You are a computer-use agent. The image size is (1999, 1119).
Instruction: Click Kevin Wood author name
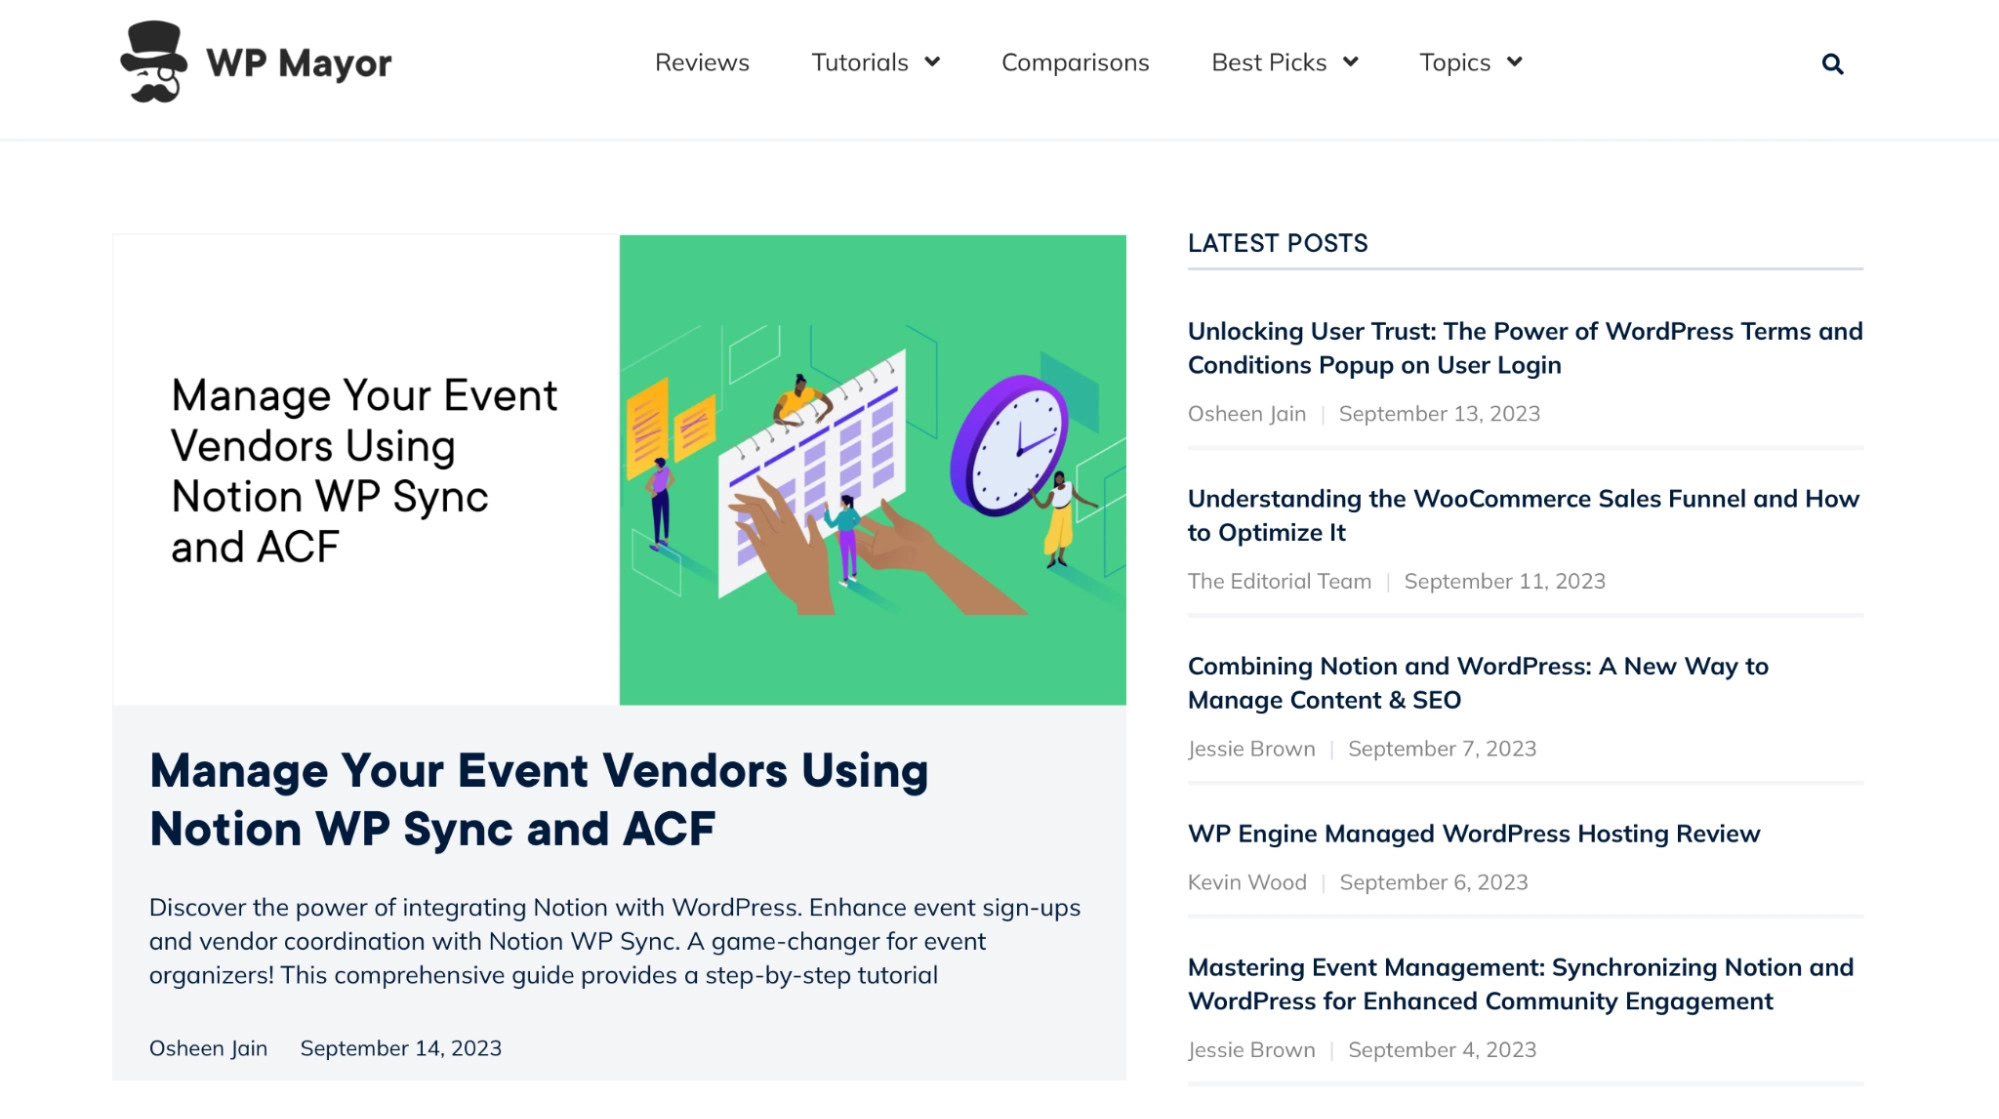(x=1246, y=882)
